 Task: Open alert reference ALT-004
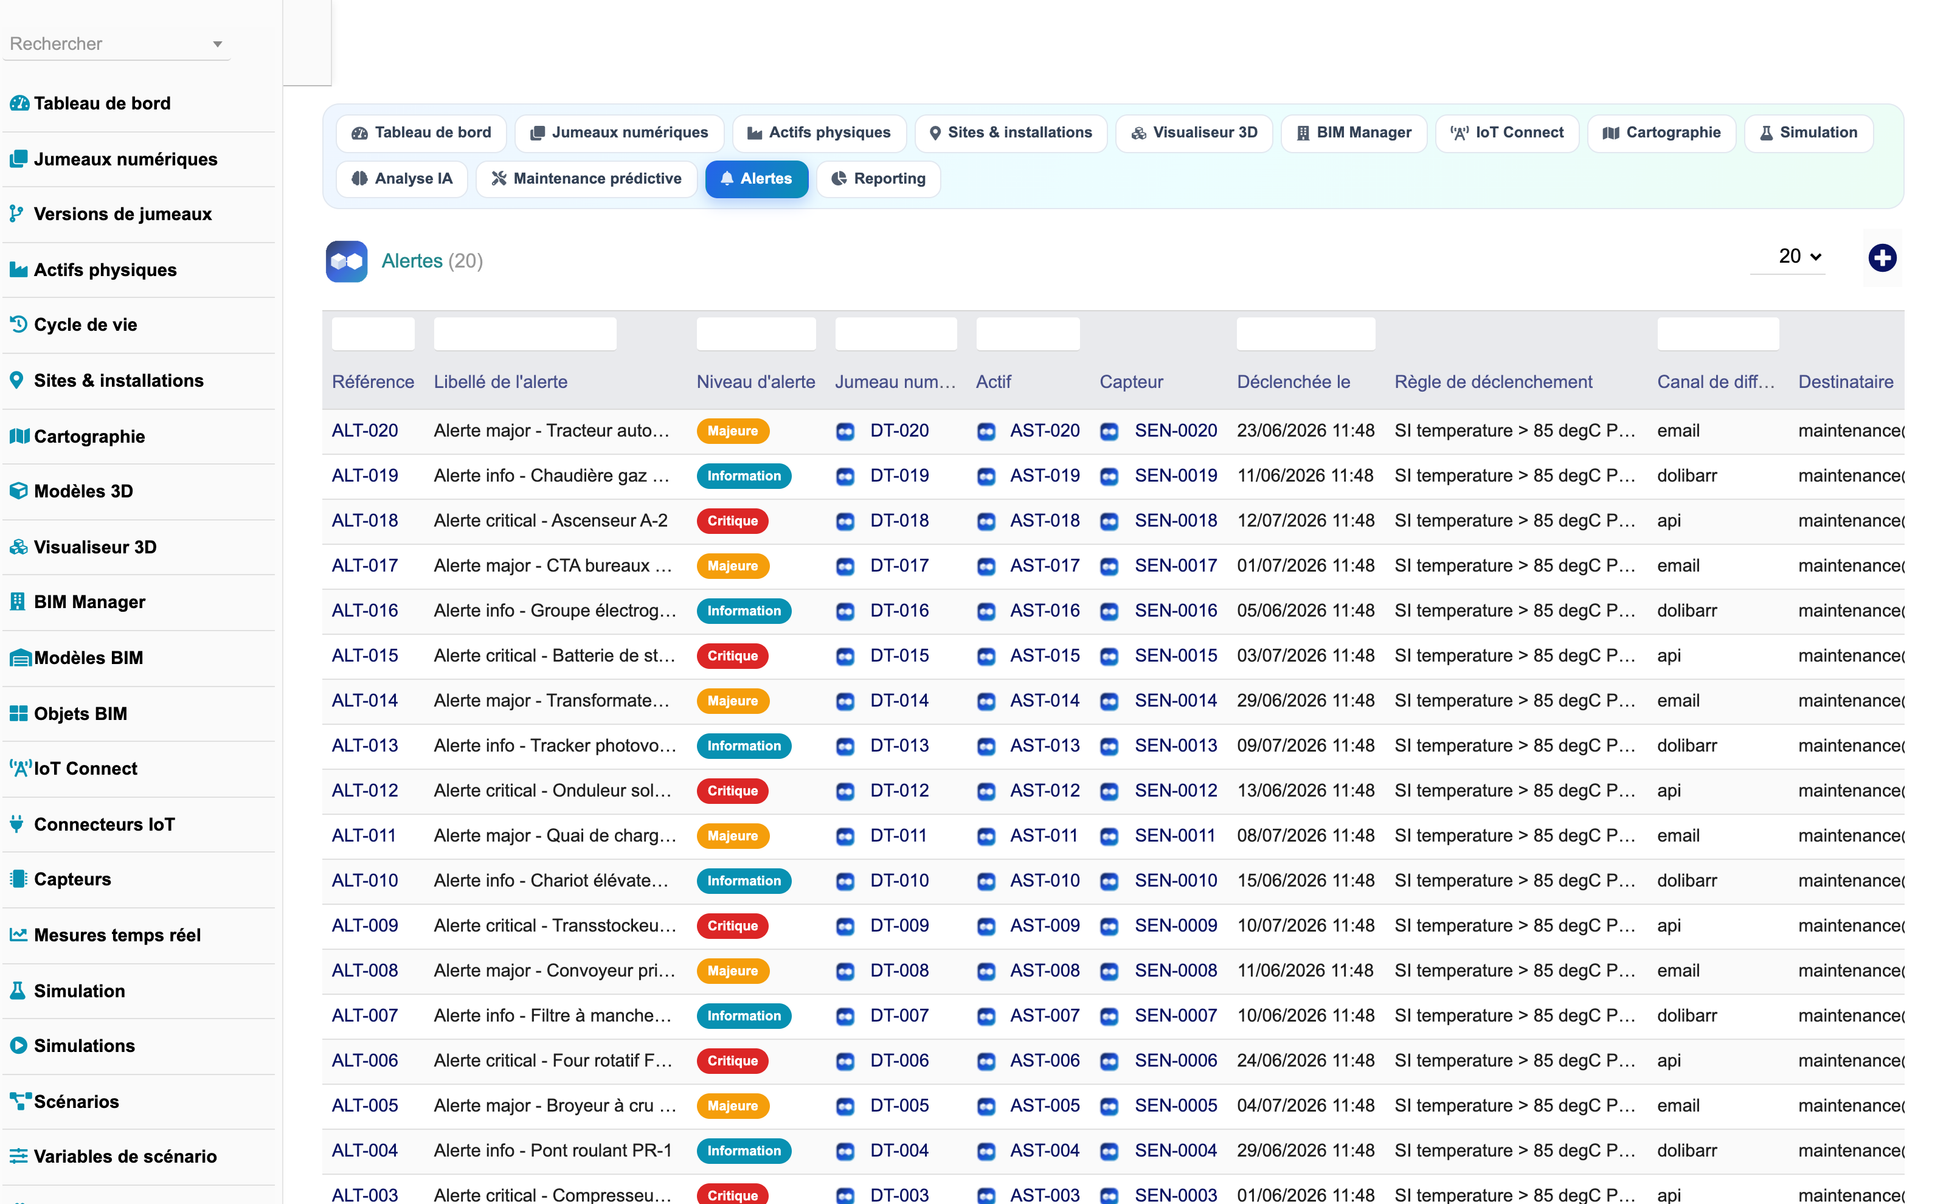tap(365, 1151)
